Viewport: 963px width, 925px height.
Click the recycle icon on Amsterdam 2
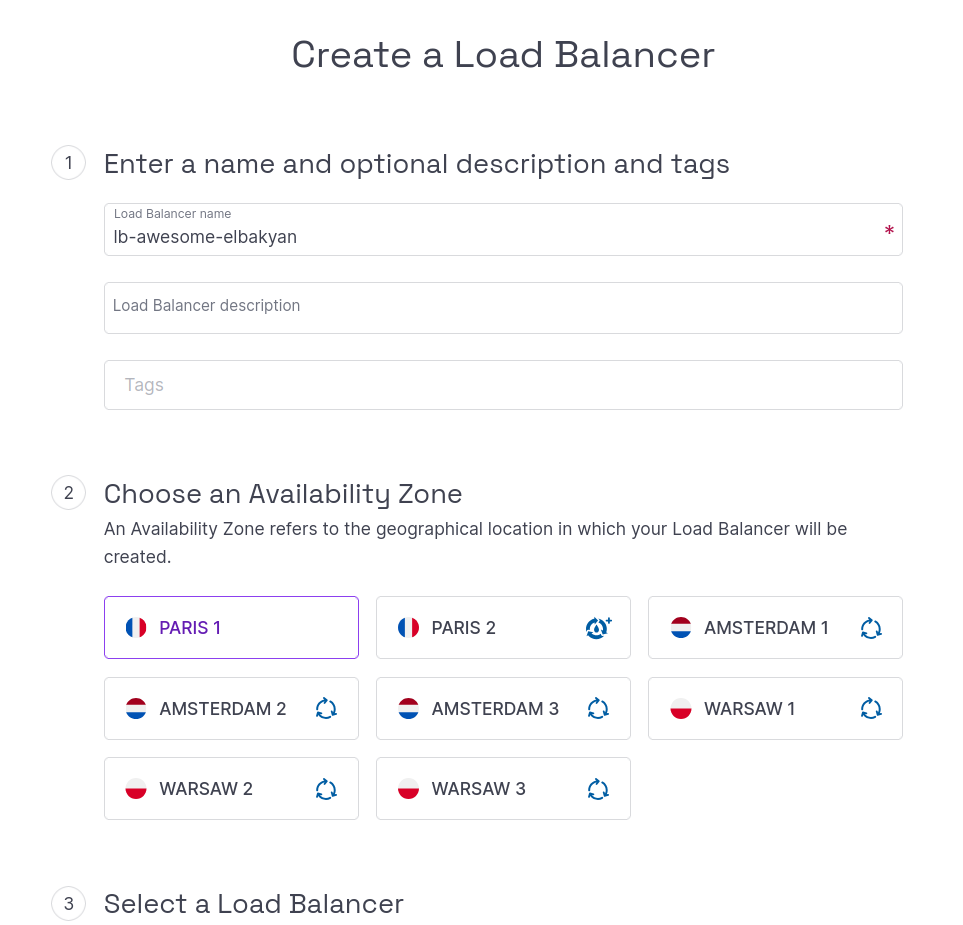coord(326,709)
